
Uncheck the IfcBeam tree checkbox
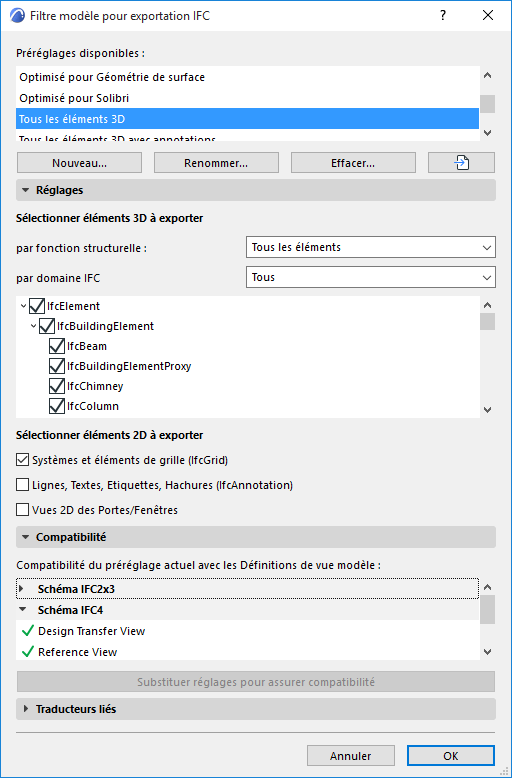(x=57, y=346)
